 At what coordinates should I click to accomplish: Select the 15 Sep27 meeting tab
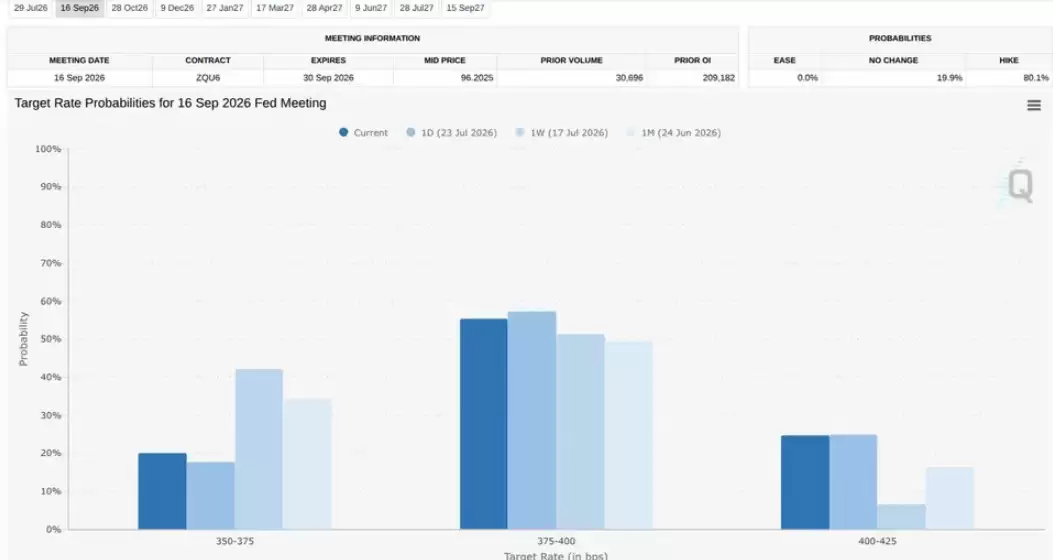pyautogui.click(x=465, y=8)
